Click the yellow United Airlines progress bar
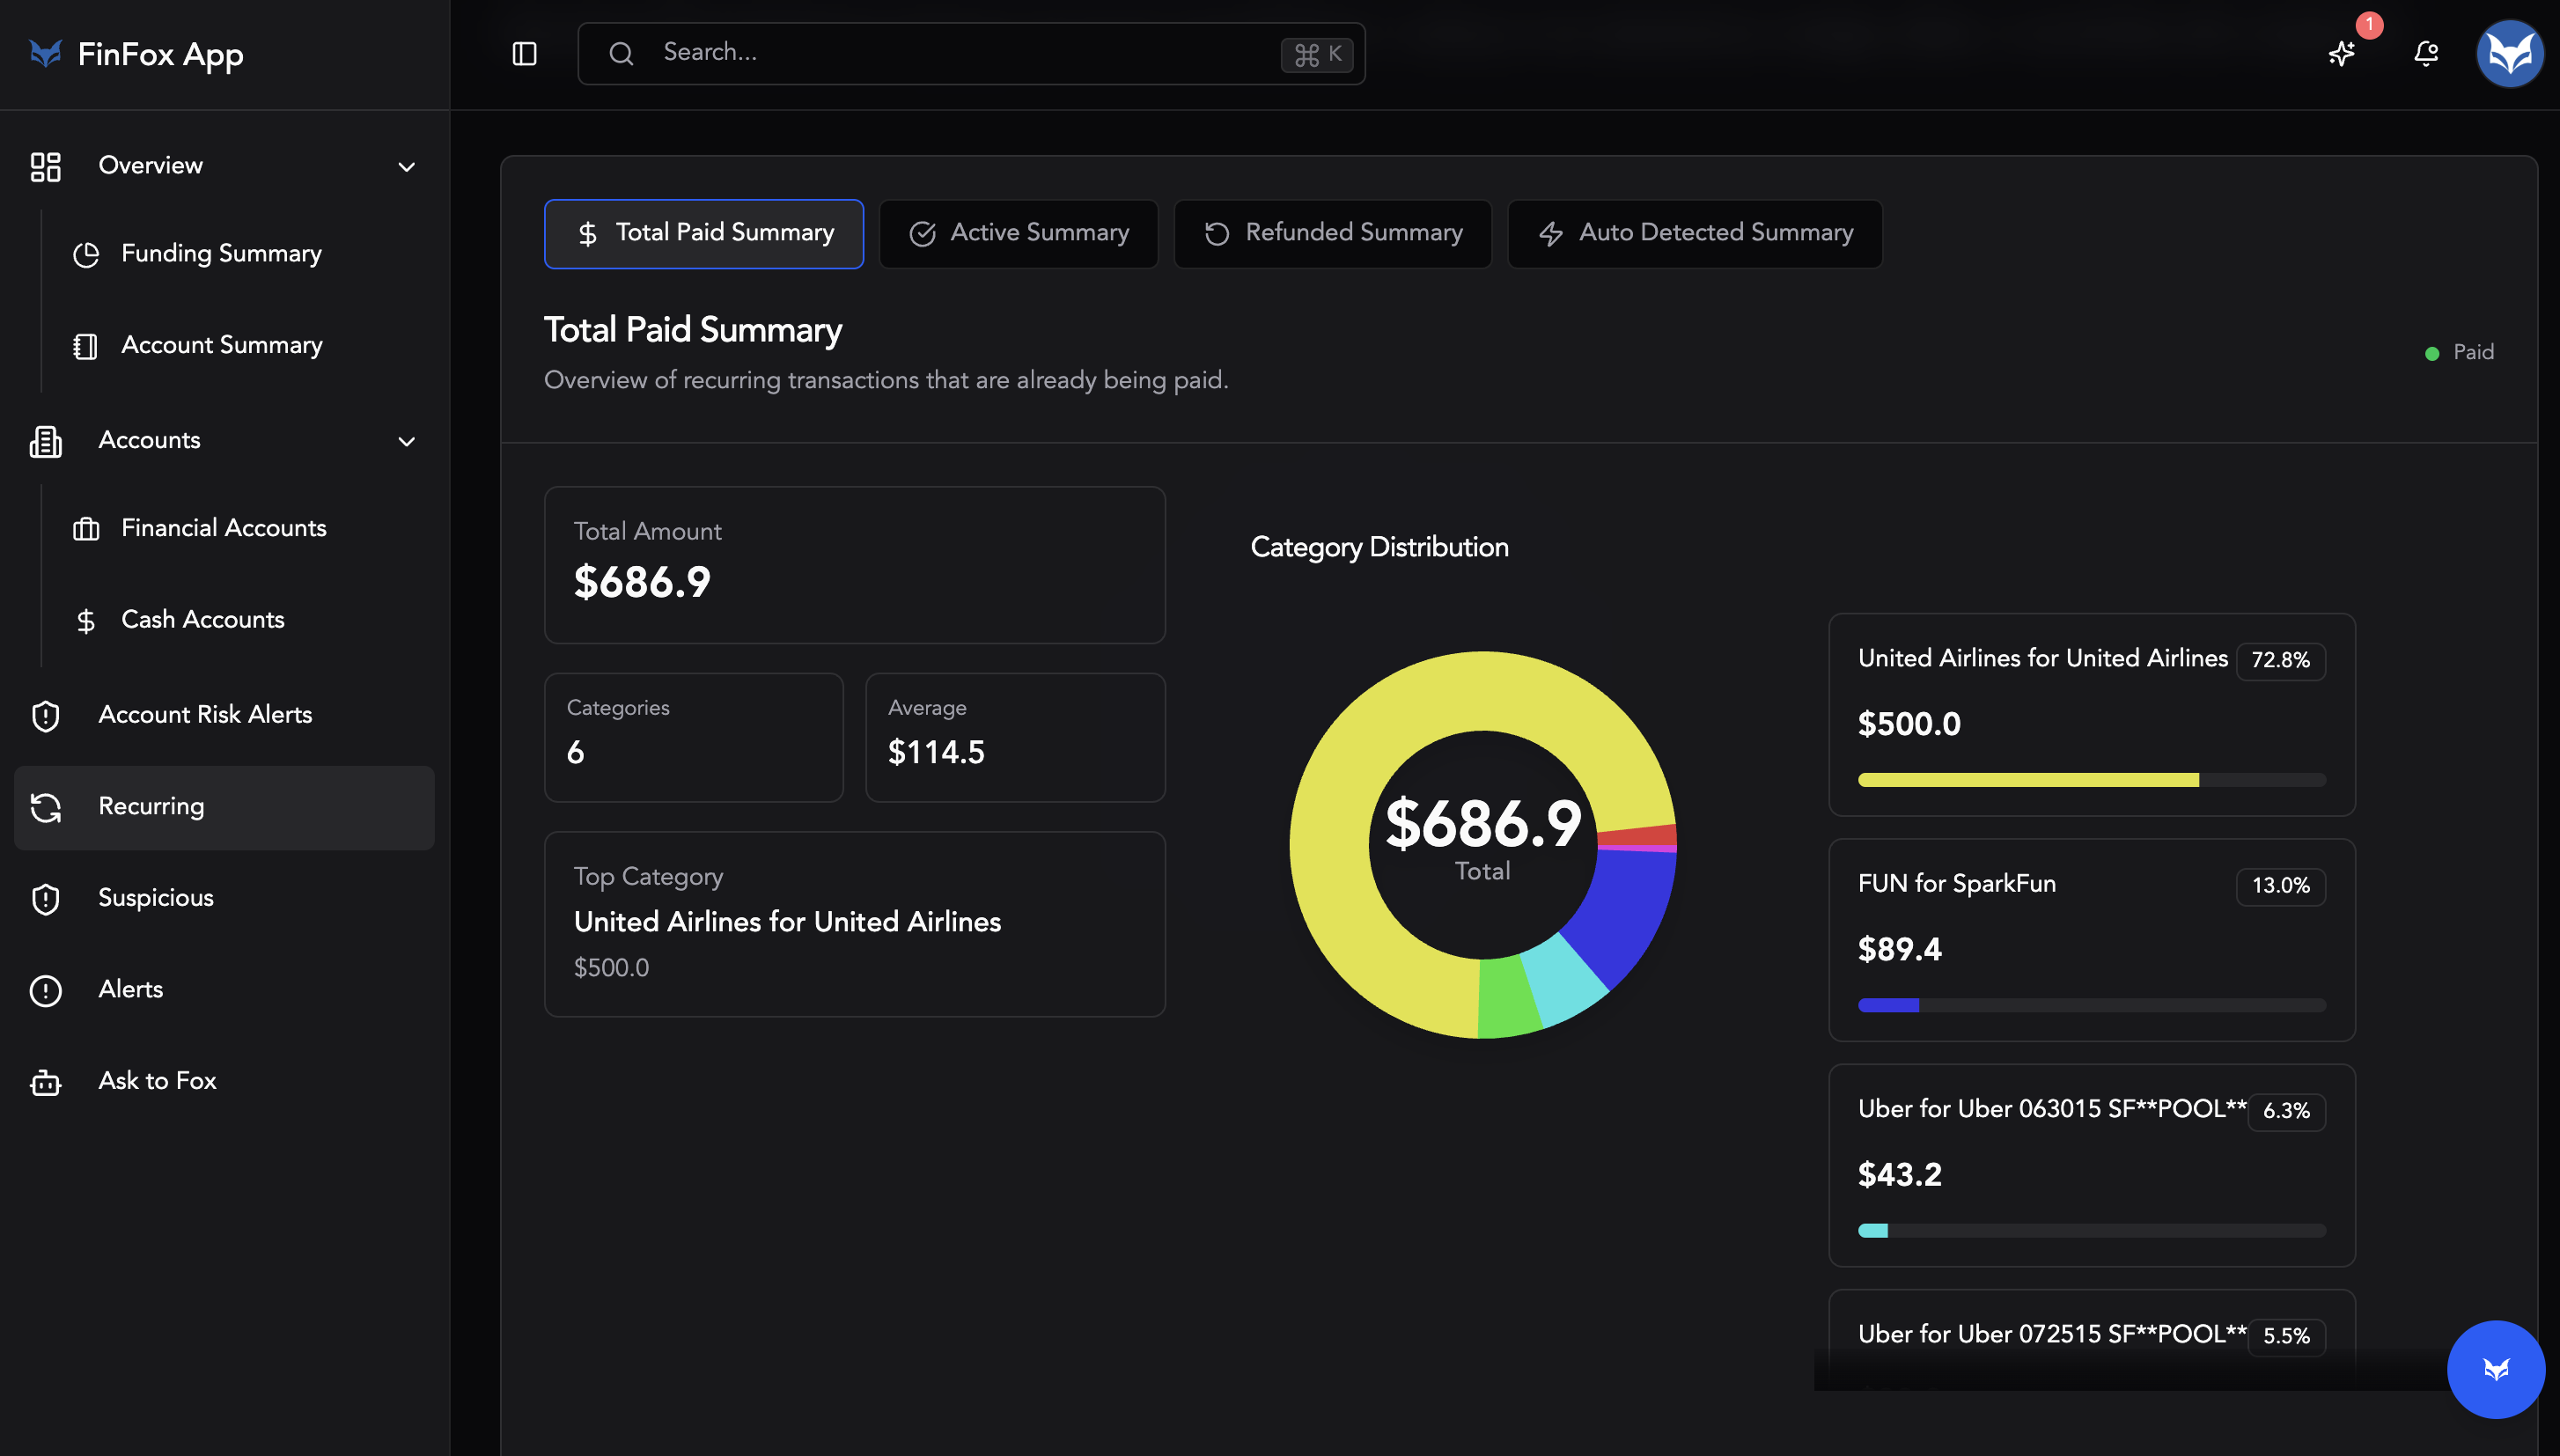This screenshot has height=1456, width=2560. [x=2027, y=779]
